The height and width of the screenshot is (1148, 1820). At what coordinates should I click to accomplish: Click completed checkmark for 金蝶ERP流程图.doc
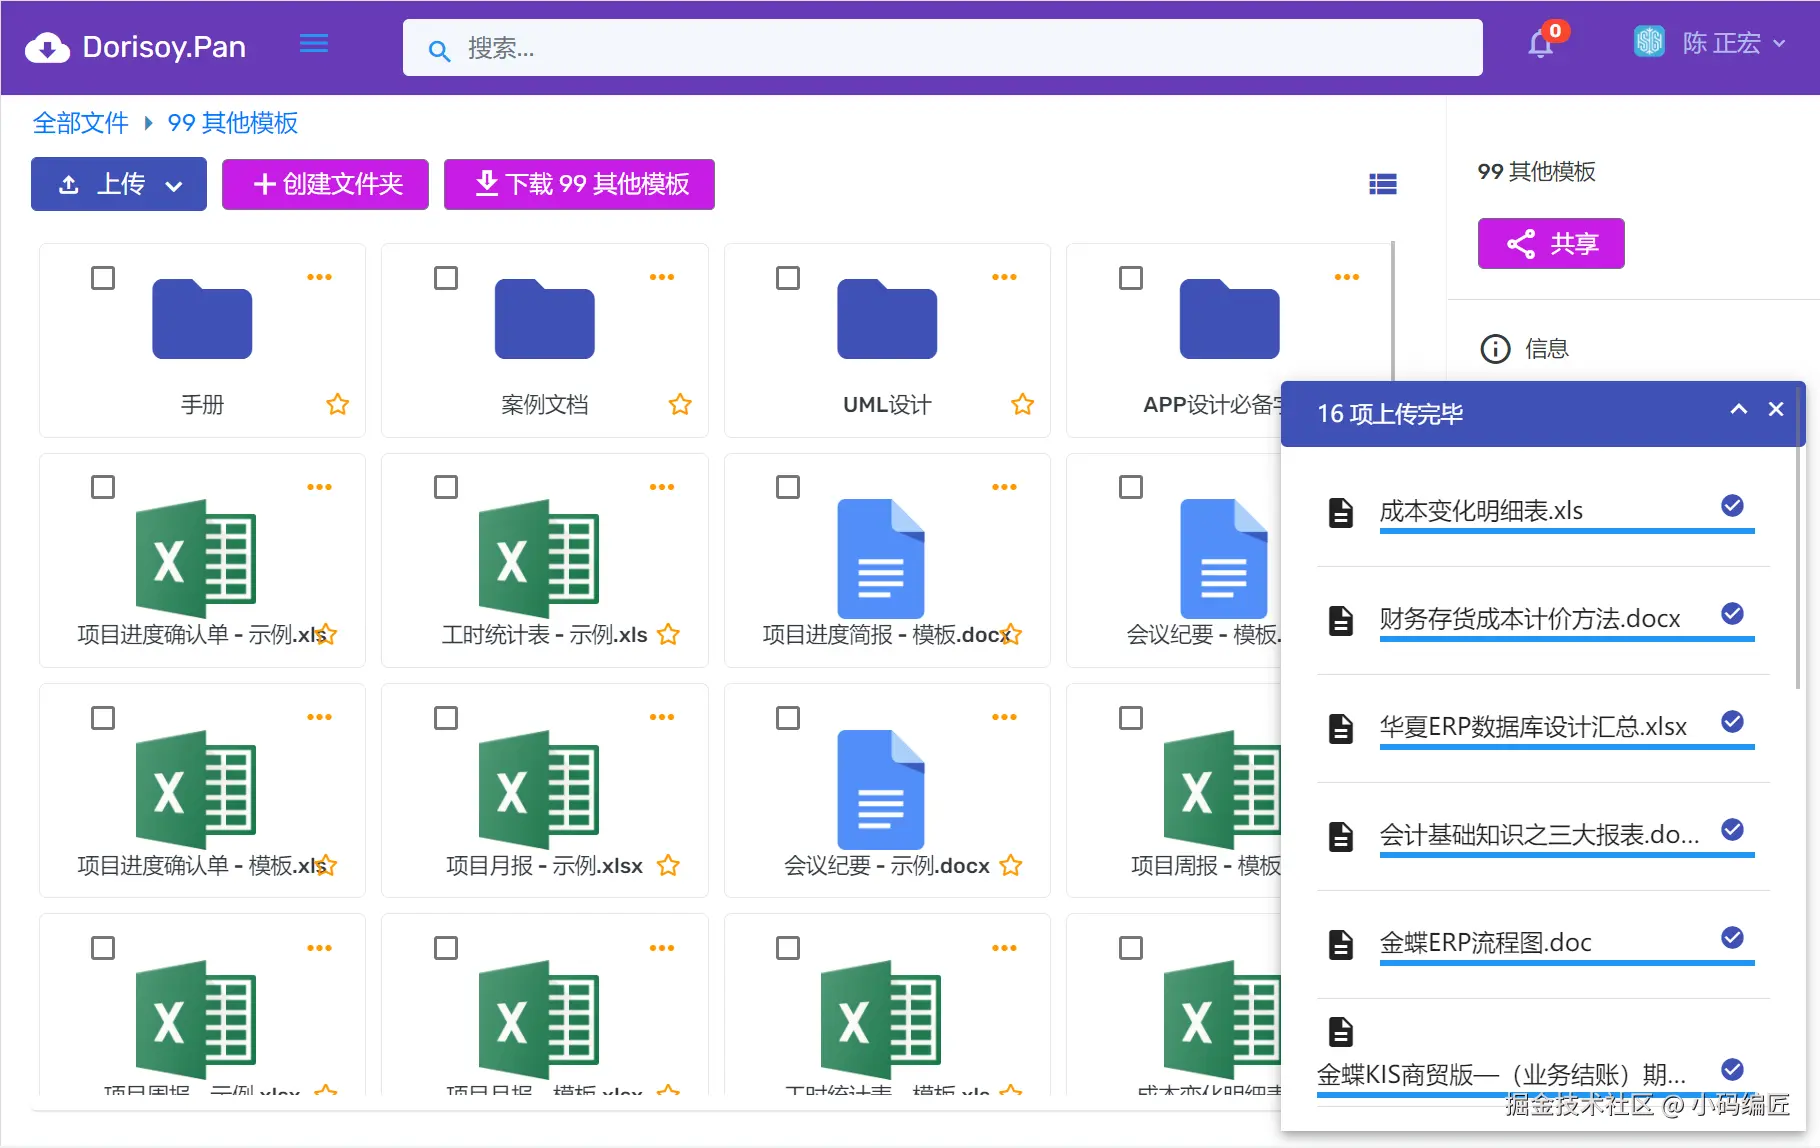point(1733,937)
